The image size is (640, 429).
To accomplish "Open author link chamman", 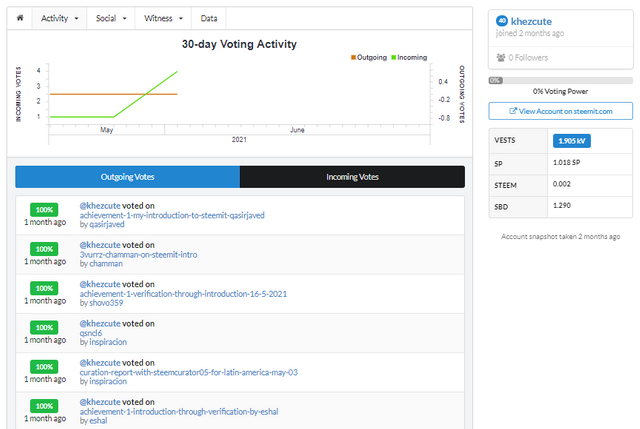I will [106, 264].
